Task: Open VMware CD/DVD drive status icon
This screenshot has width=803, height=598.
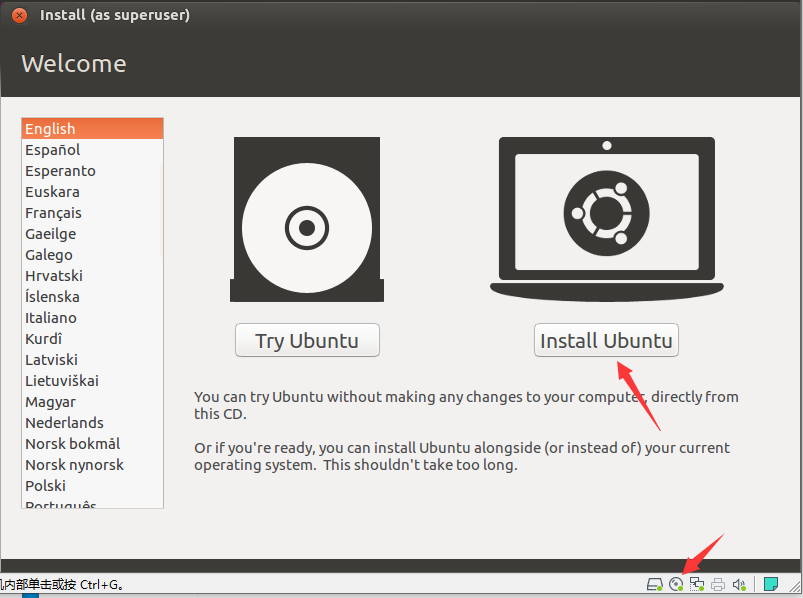Action: click(x=676, y=584)
